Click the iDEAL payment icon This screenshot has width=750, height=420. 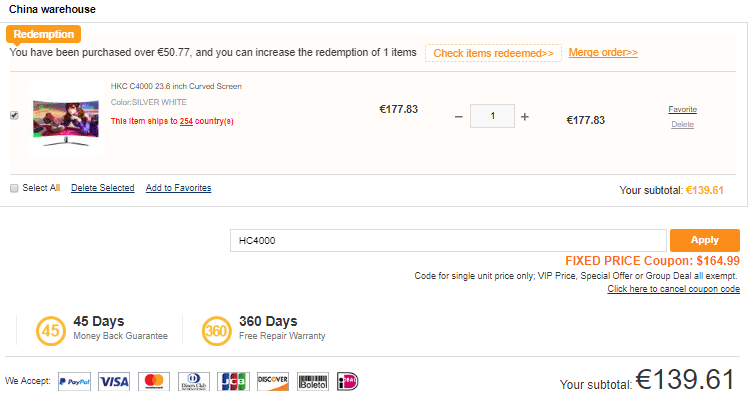click(x=347, y=381)
